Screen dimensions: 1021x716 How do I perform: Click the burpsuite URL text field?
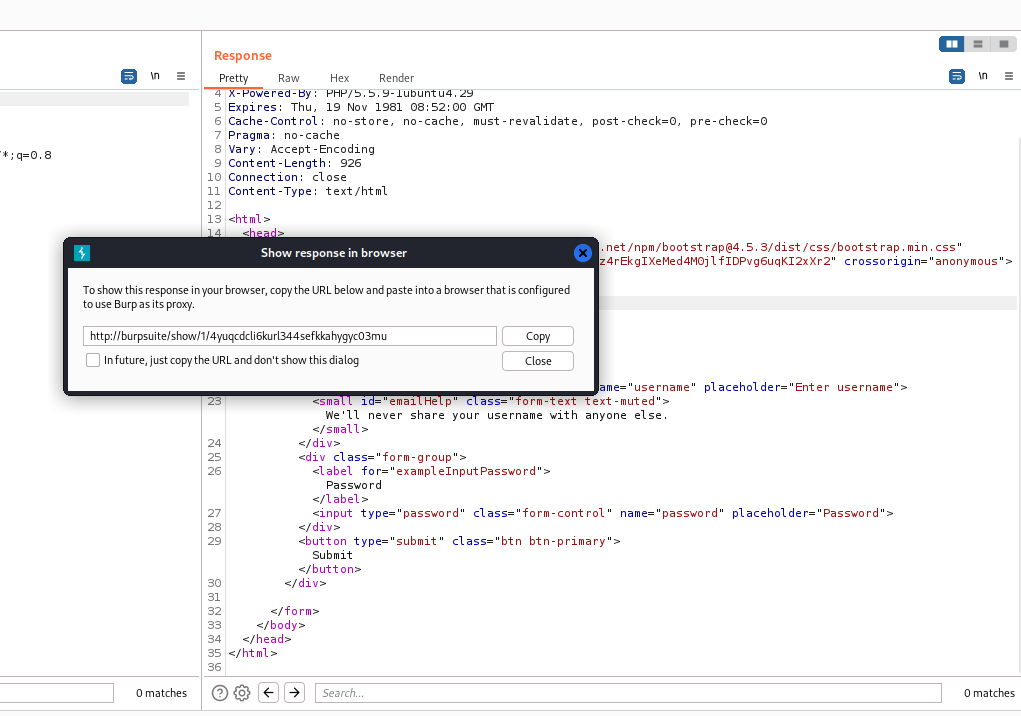tap(290, 336)
